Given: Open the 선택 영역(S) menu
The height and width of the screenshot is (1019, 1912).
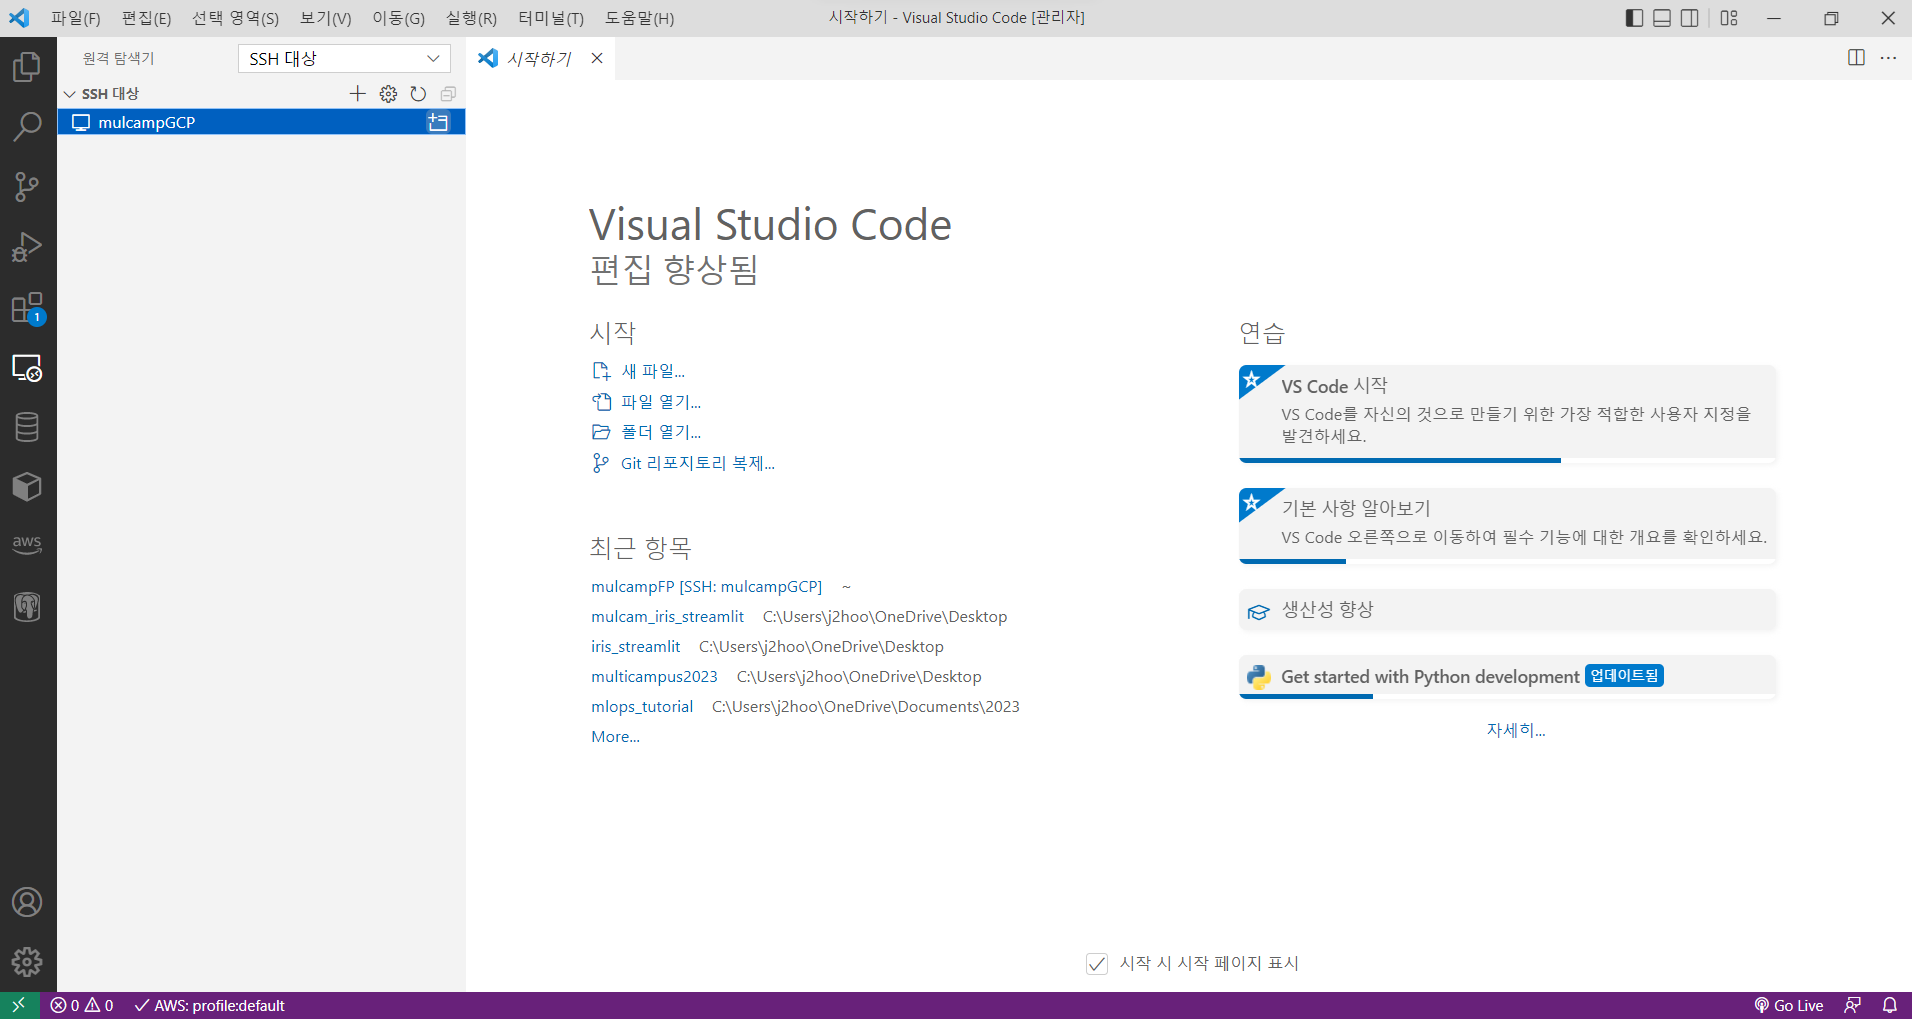Looking at the screenshot, I should [x=235, y=18].
